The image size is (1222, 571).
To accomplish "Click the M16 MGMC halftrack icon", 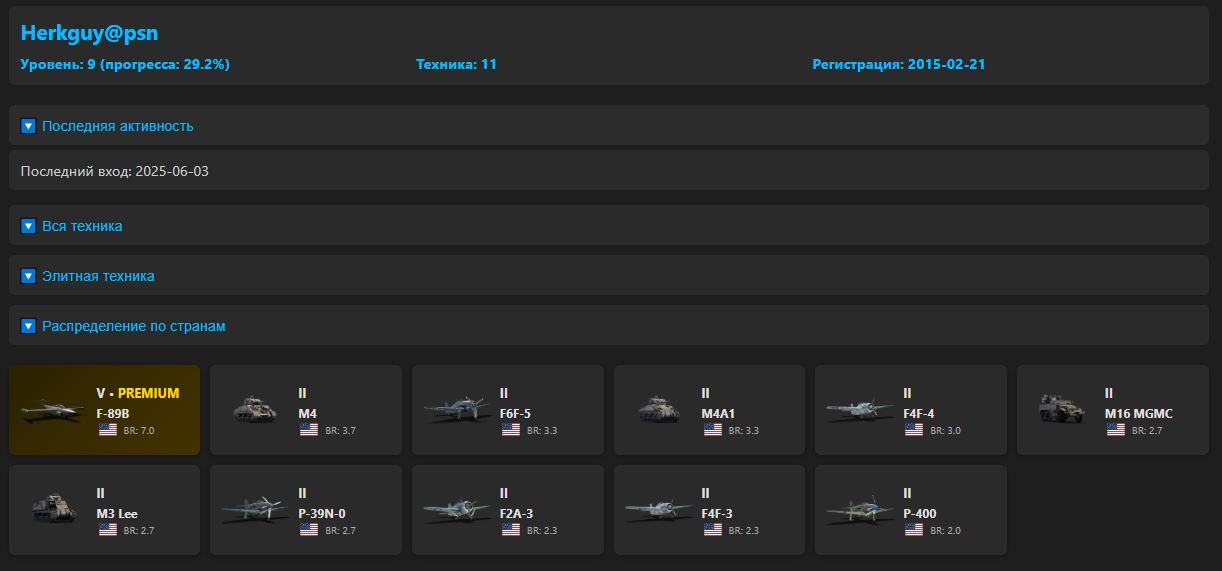I will [x=1061, y=410].
